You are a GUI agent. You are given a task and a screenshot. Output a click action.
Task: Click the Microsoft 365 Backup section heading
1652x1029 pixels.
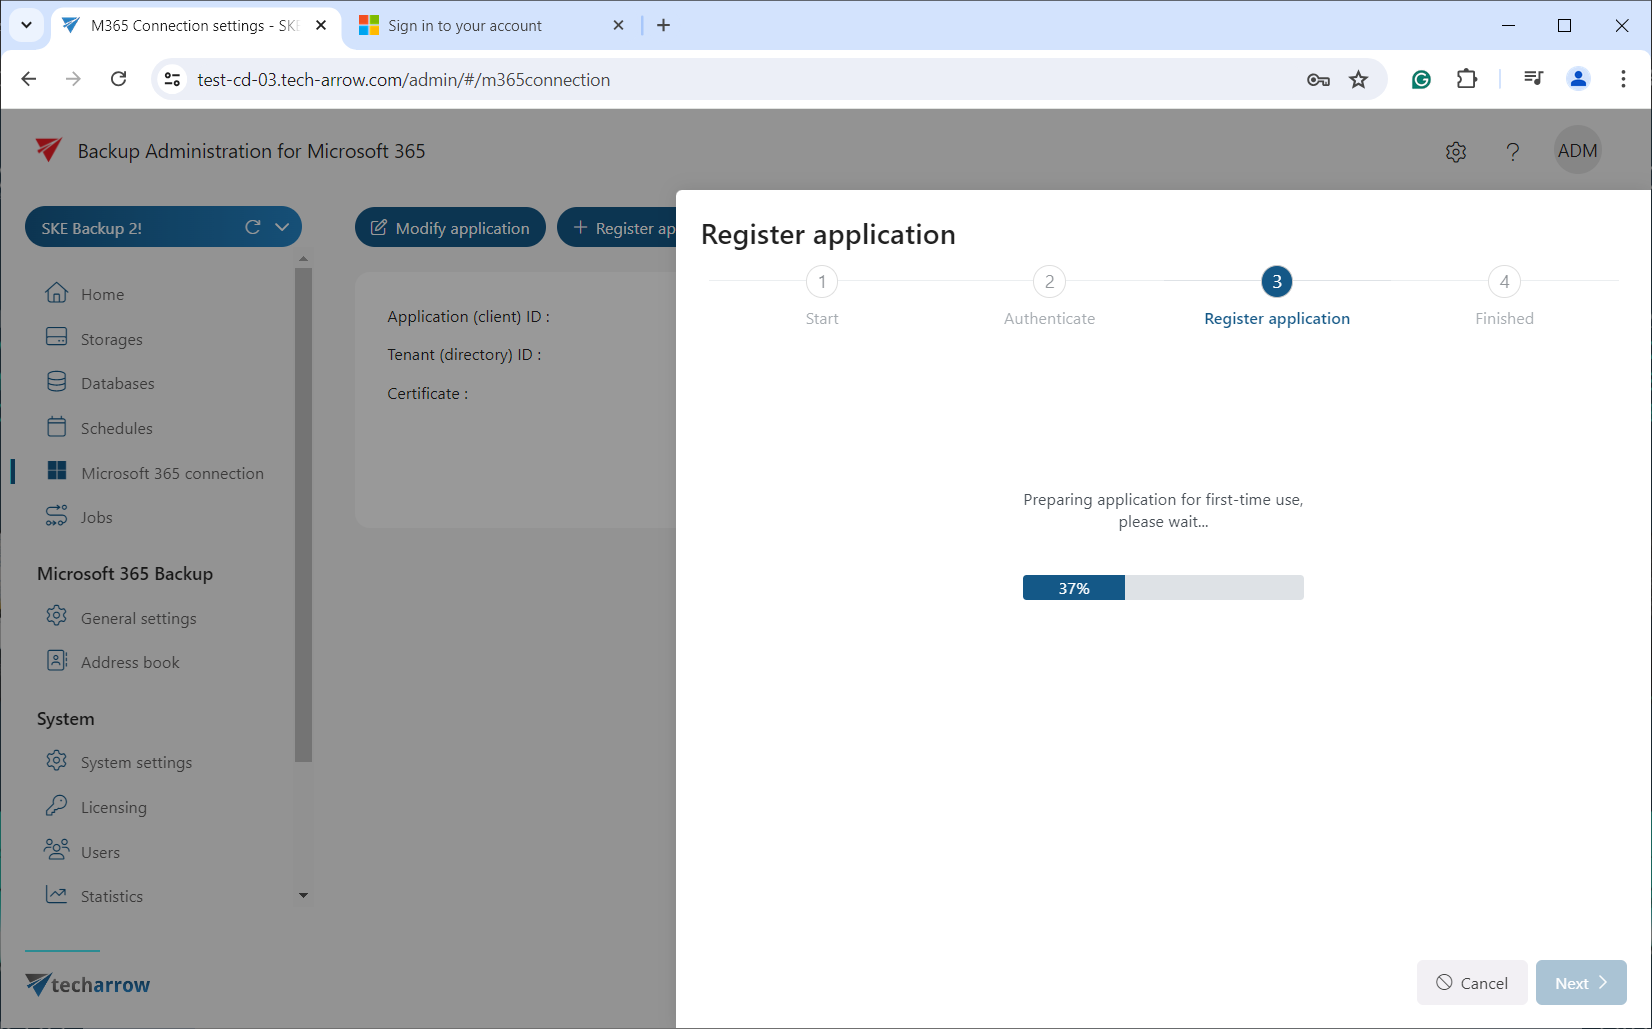(125, 573)
